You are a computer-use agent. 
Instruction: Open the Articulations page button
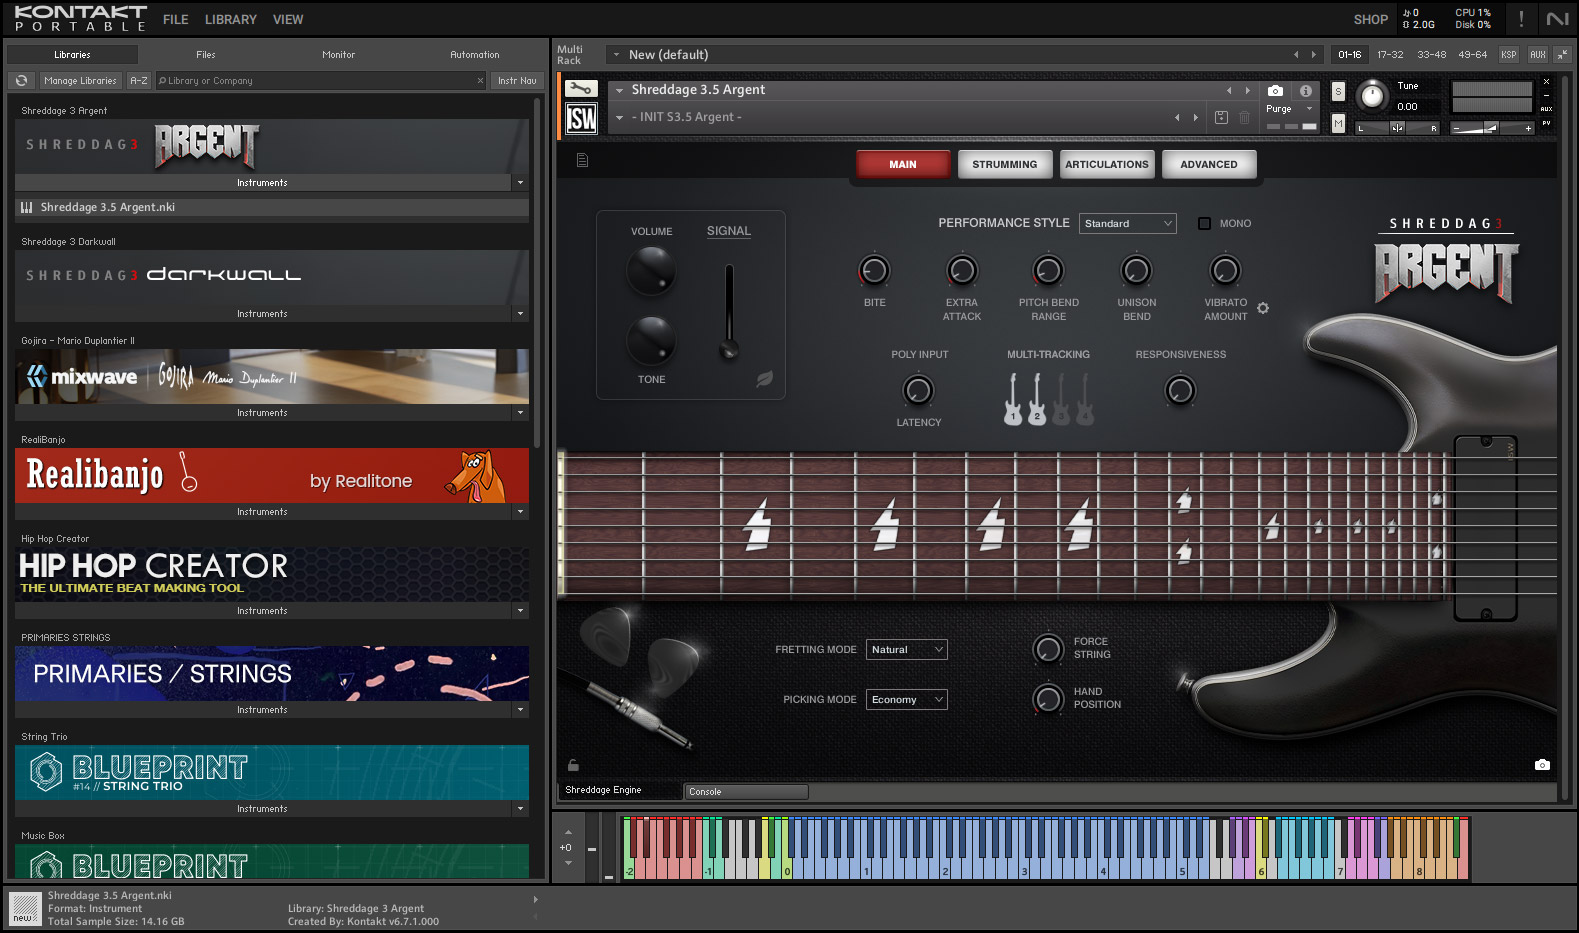click(1106, 165)
